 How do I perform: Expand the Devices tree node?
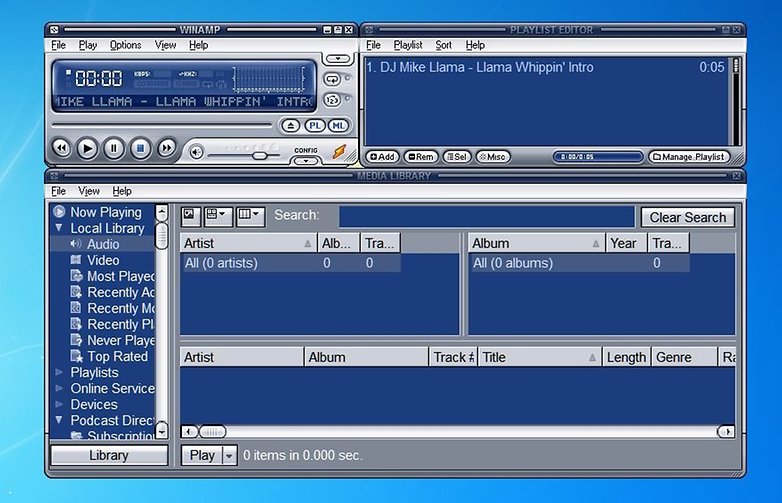click(x=59, y=404)
